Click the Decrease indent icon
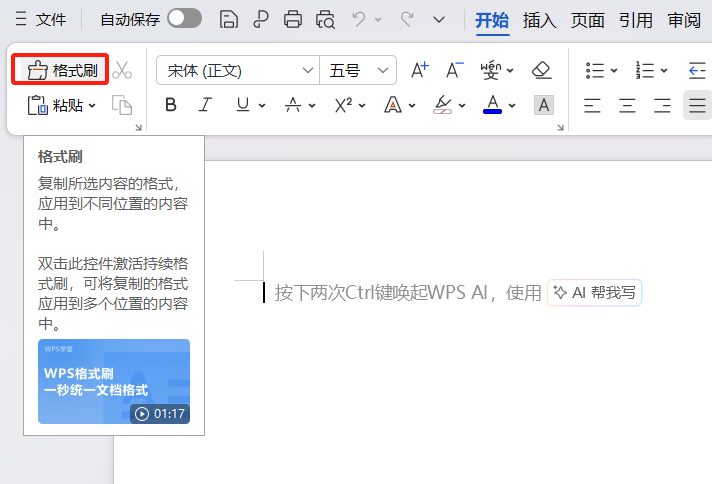Screen dimensions: 712x484 click(697, 70)
